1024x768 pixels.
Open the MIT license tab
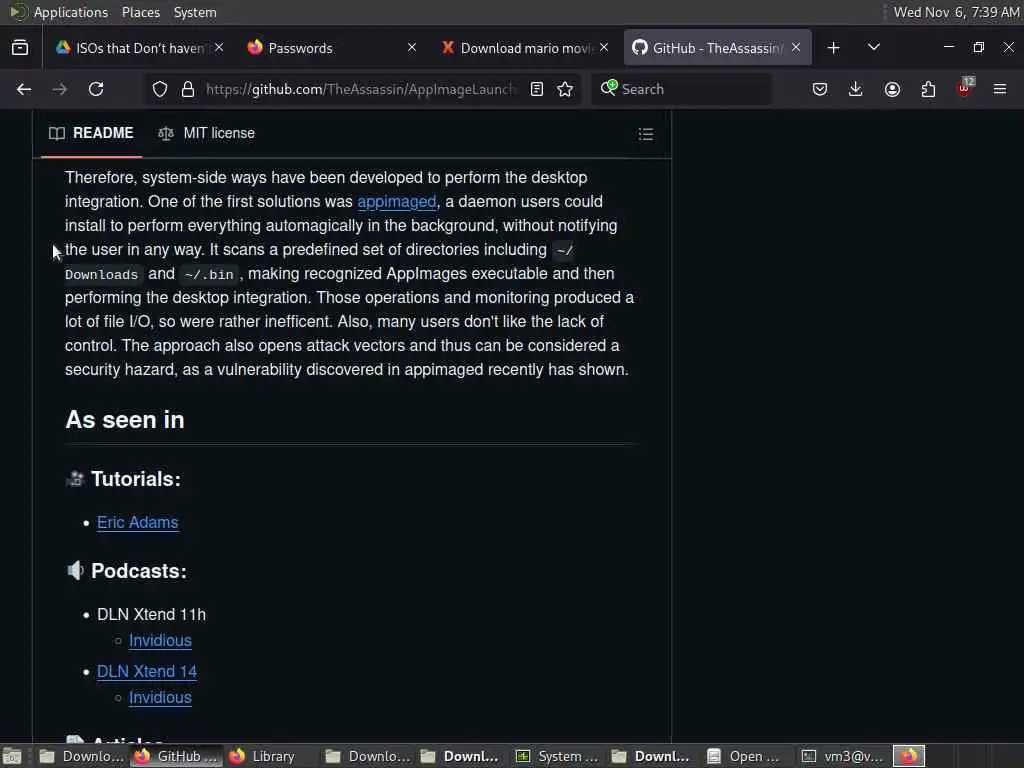(206, 133)
